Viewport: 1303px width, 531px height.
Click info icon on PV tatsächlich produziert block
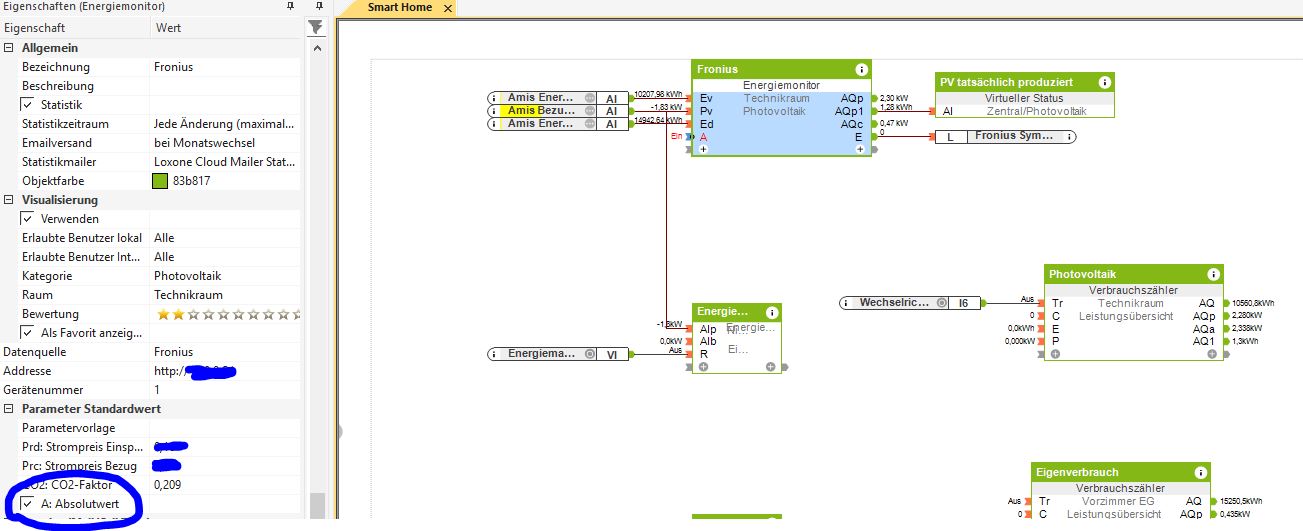[1104, 82]
